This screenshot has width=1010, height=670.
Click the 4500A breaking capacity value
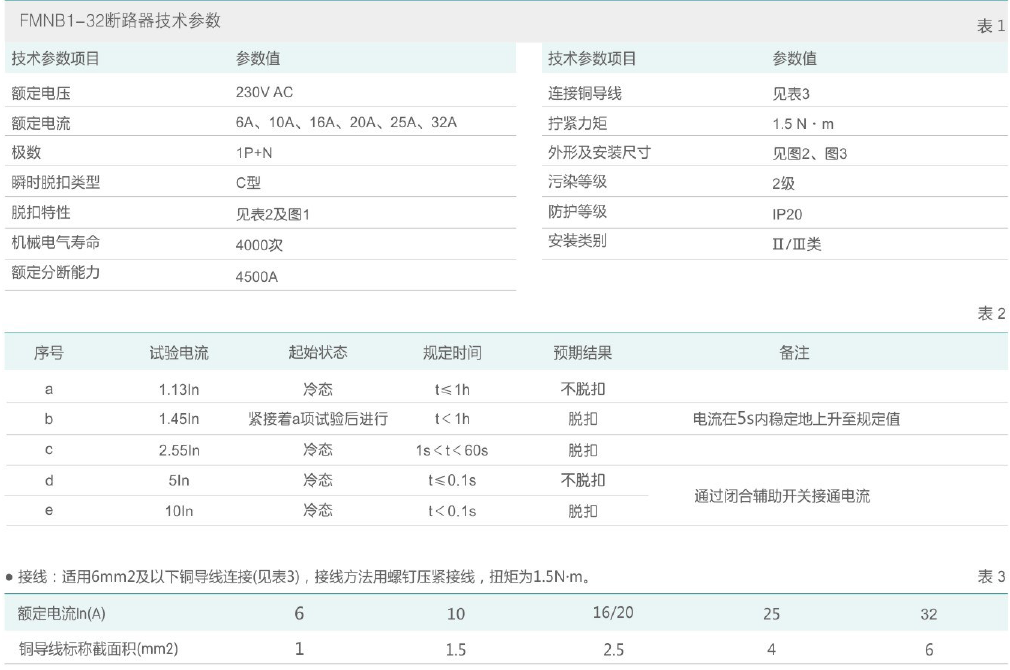[256, 276]
